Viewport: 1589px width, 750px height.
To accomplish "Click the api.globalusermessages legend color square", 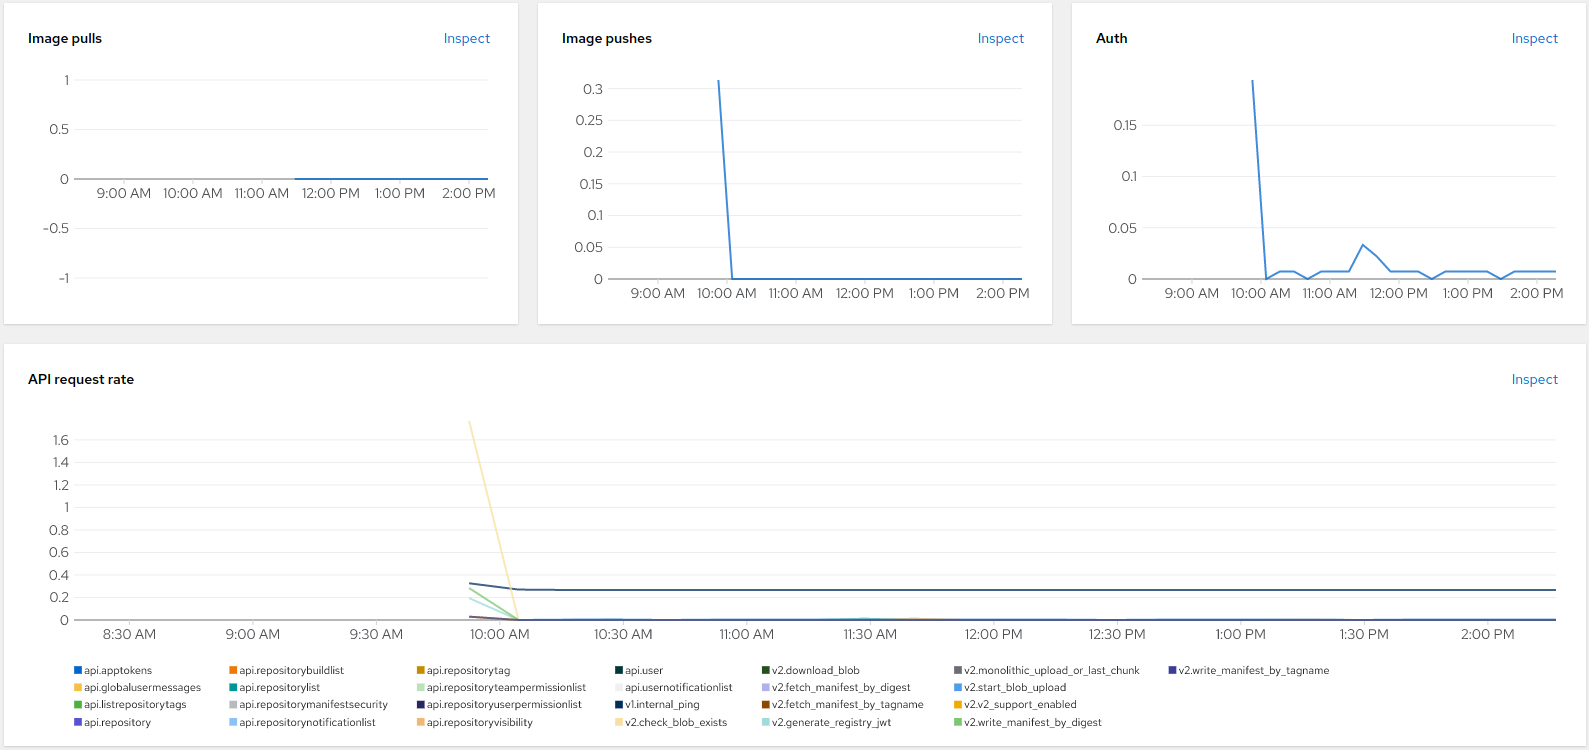I will (x=78, y=688).
